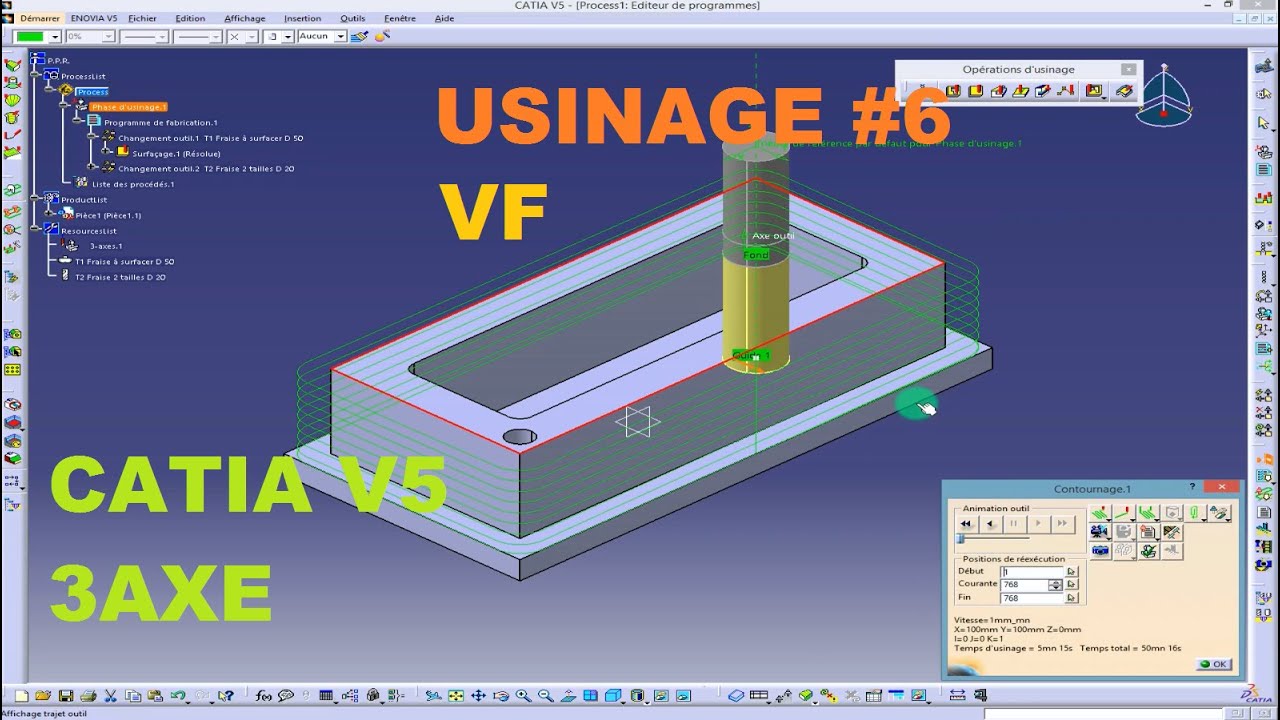This screenshot has height=720, width=1280.
Task: Click the 3D compass in the viewport corner
Action: (x=1164, y=97)
